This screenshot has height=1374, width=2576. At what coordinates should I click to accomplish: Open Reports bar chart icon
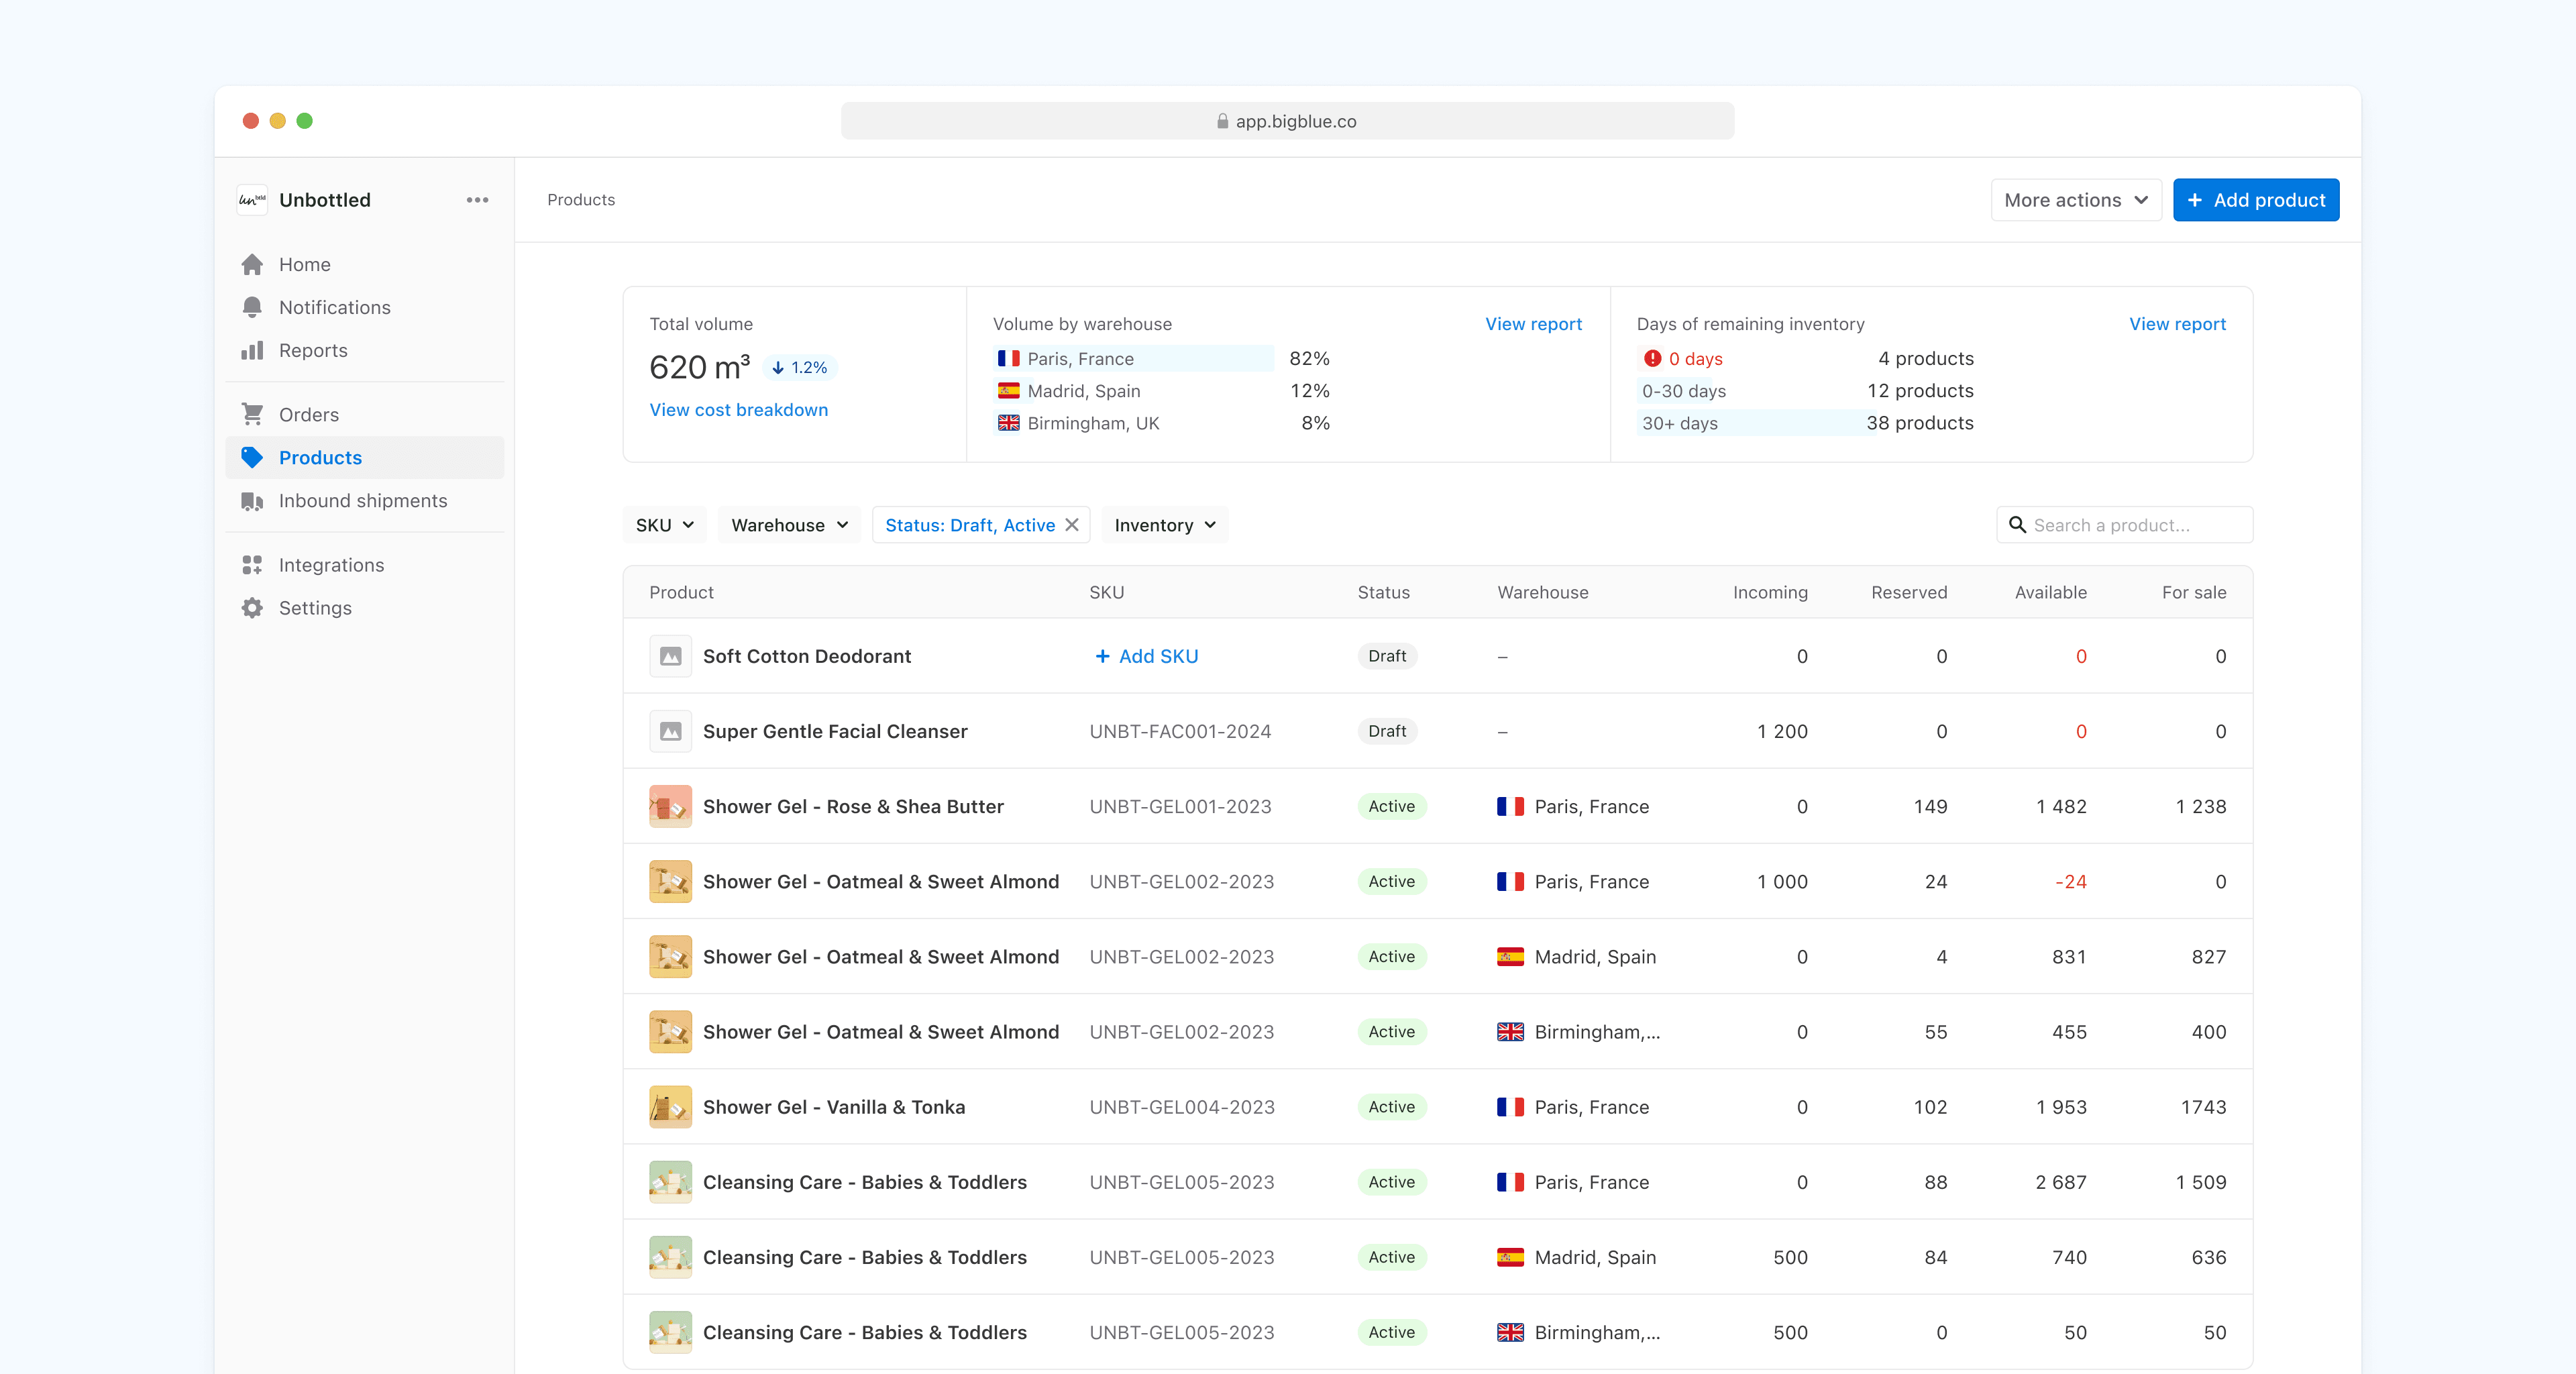pos(252,350)
